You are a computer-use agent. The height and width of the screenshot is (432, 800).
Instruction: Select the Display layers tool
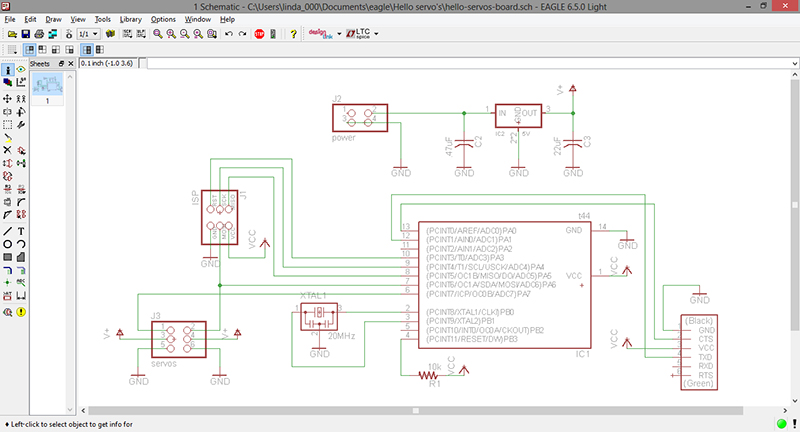(x=8, y=82)
